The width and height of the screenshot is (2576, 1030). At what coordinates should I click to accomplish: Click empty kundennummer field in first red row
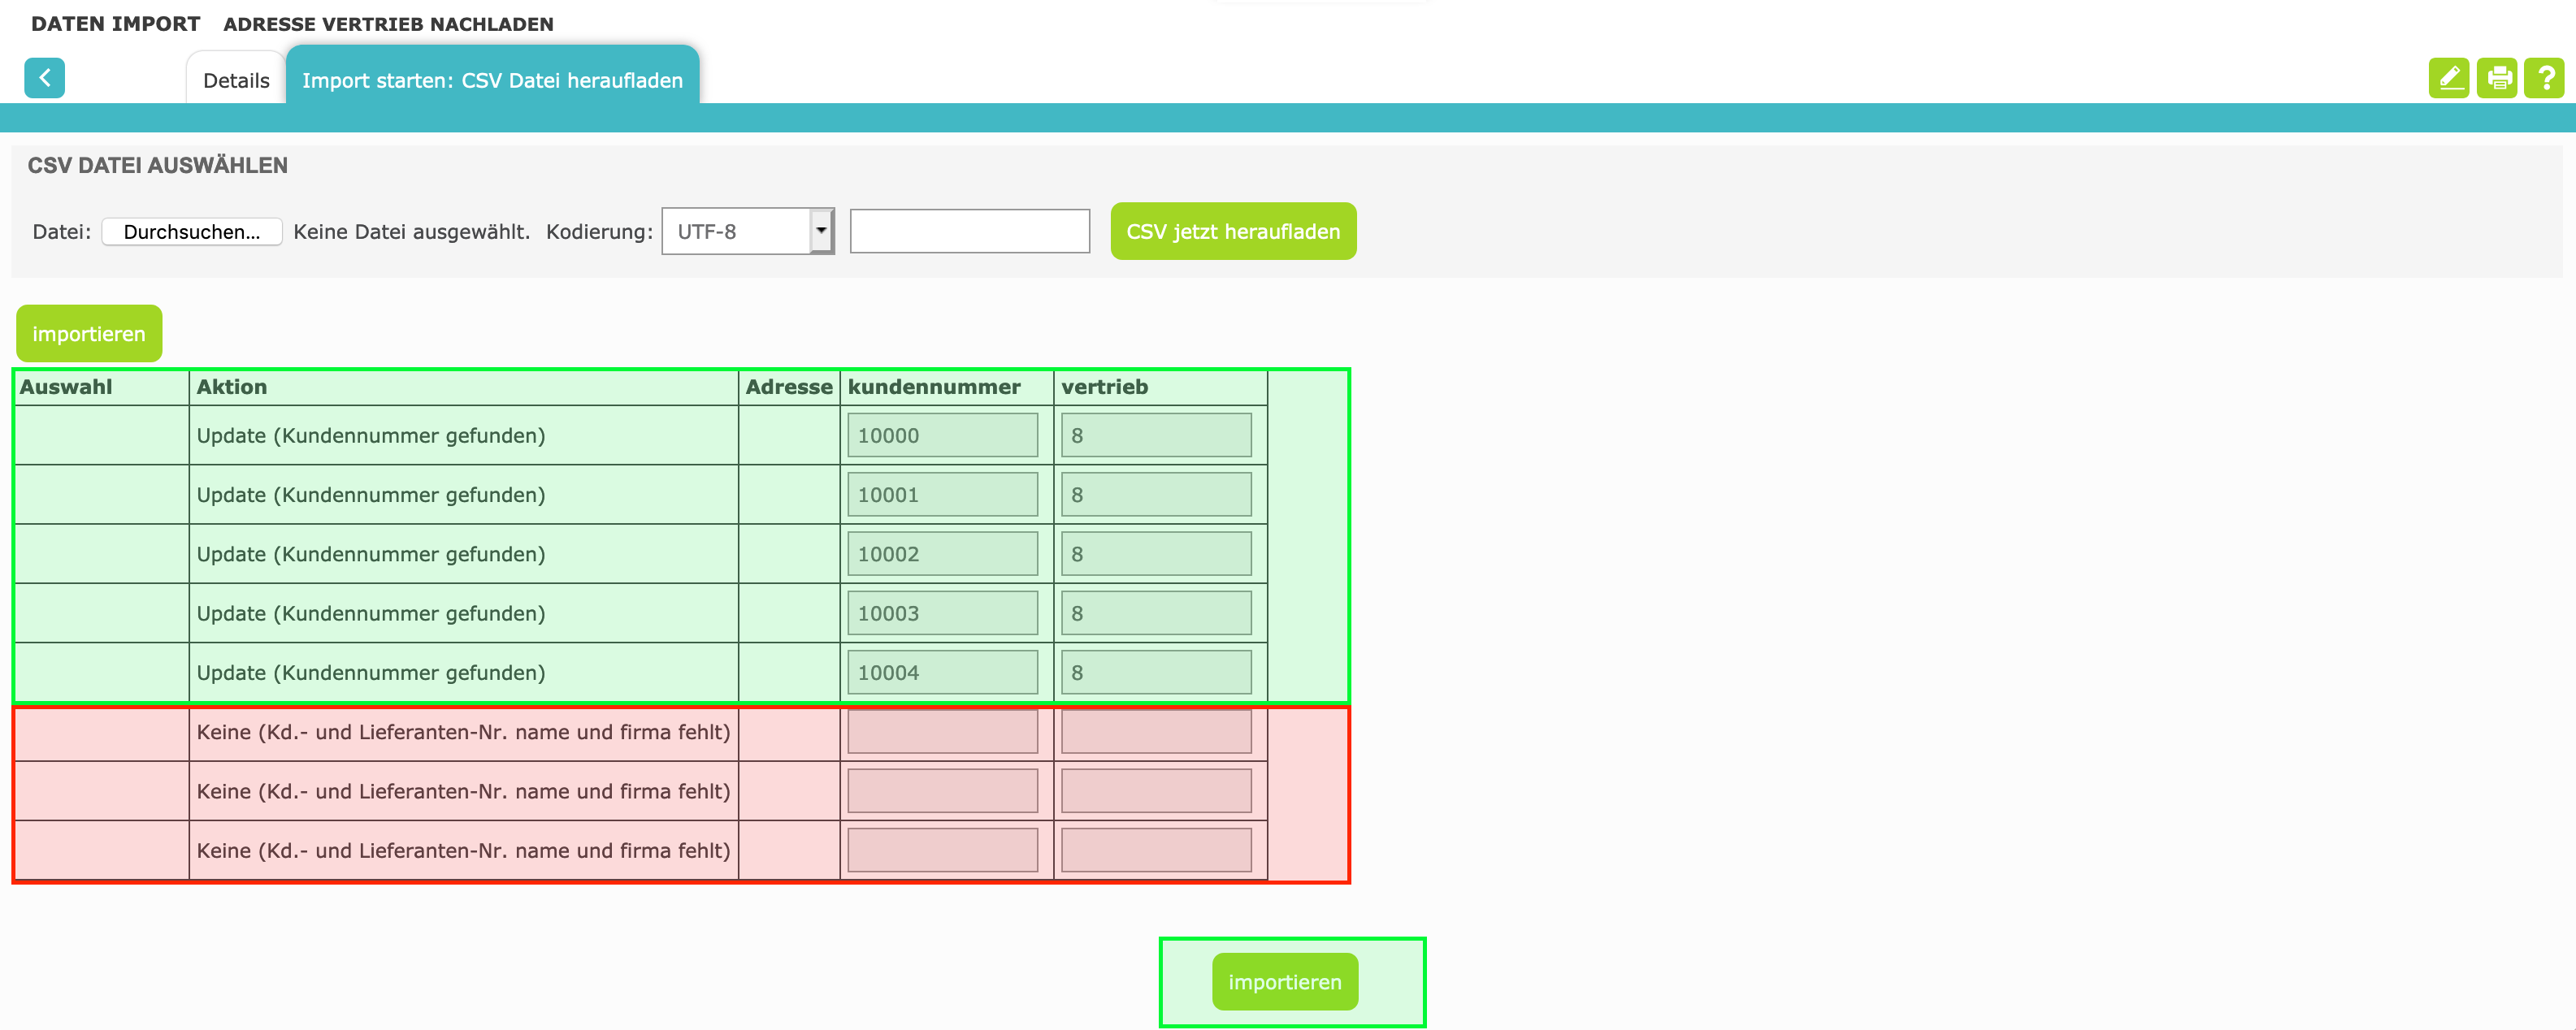point(942,732)
